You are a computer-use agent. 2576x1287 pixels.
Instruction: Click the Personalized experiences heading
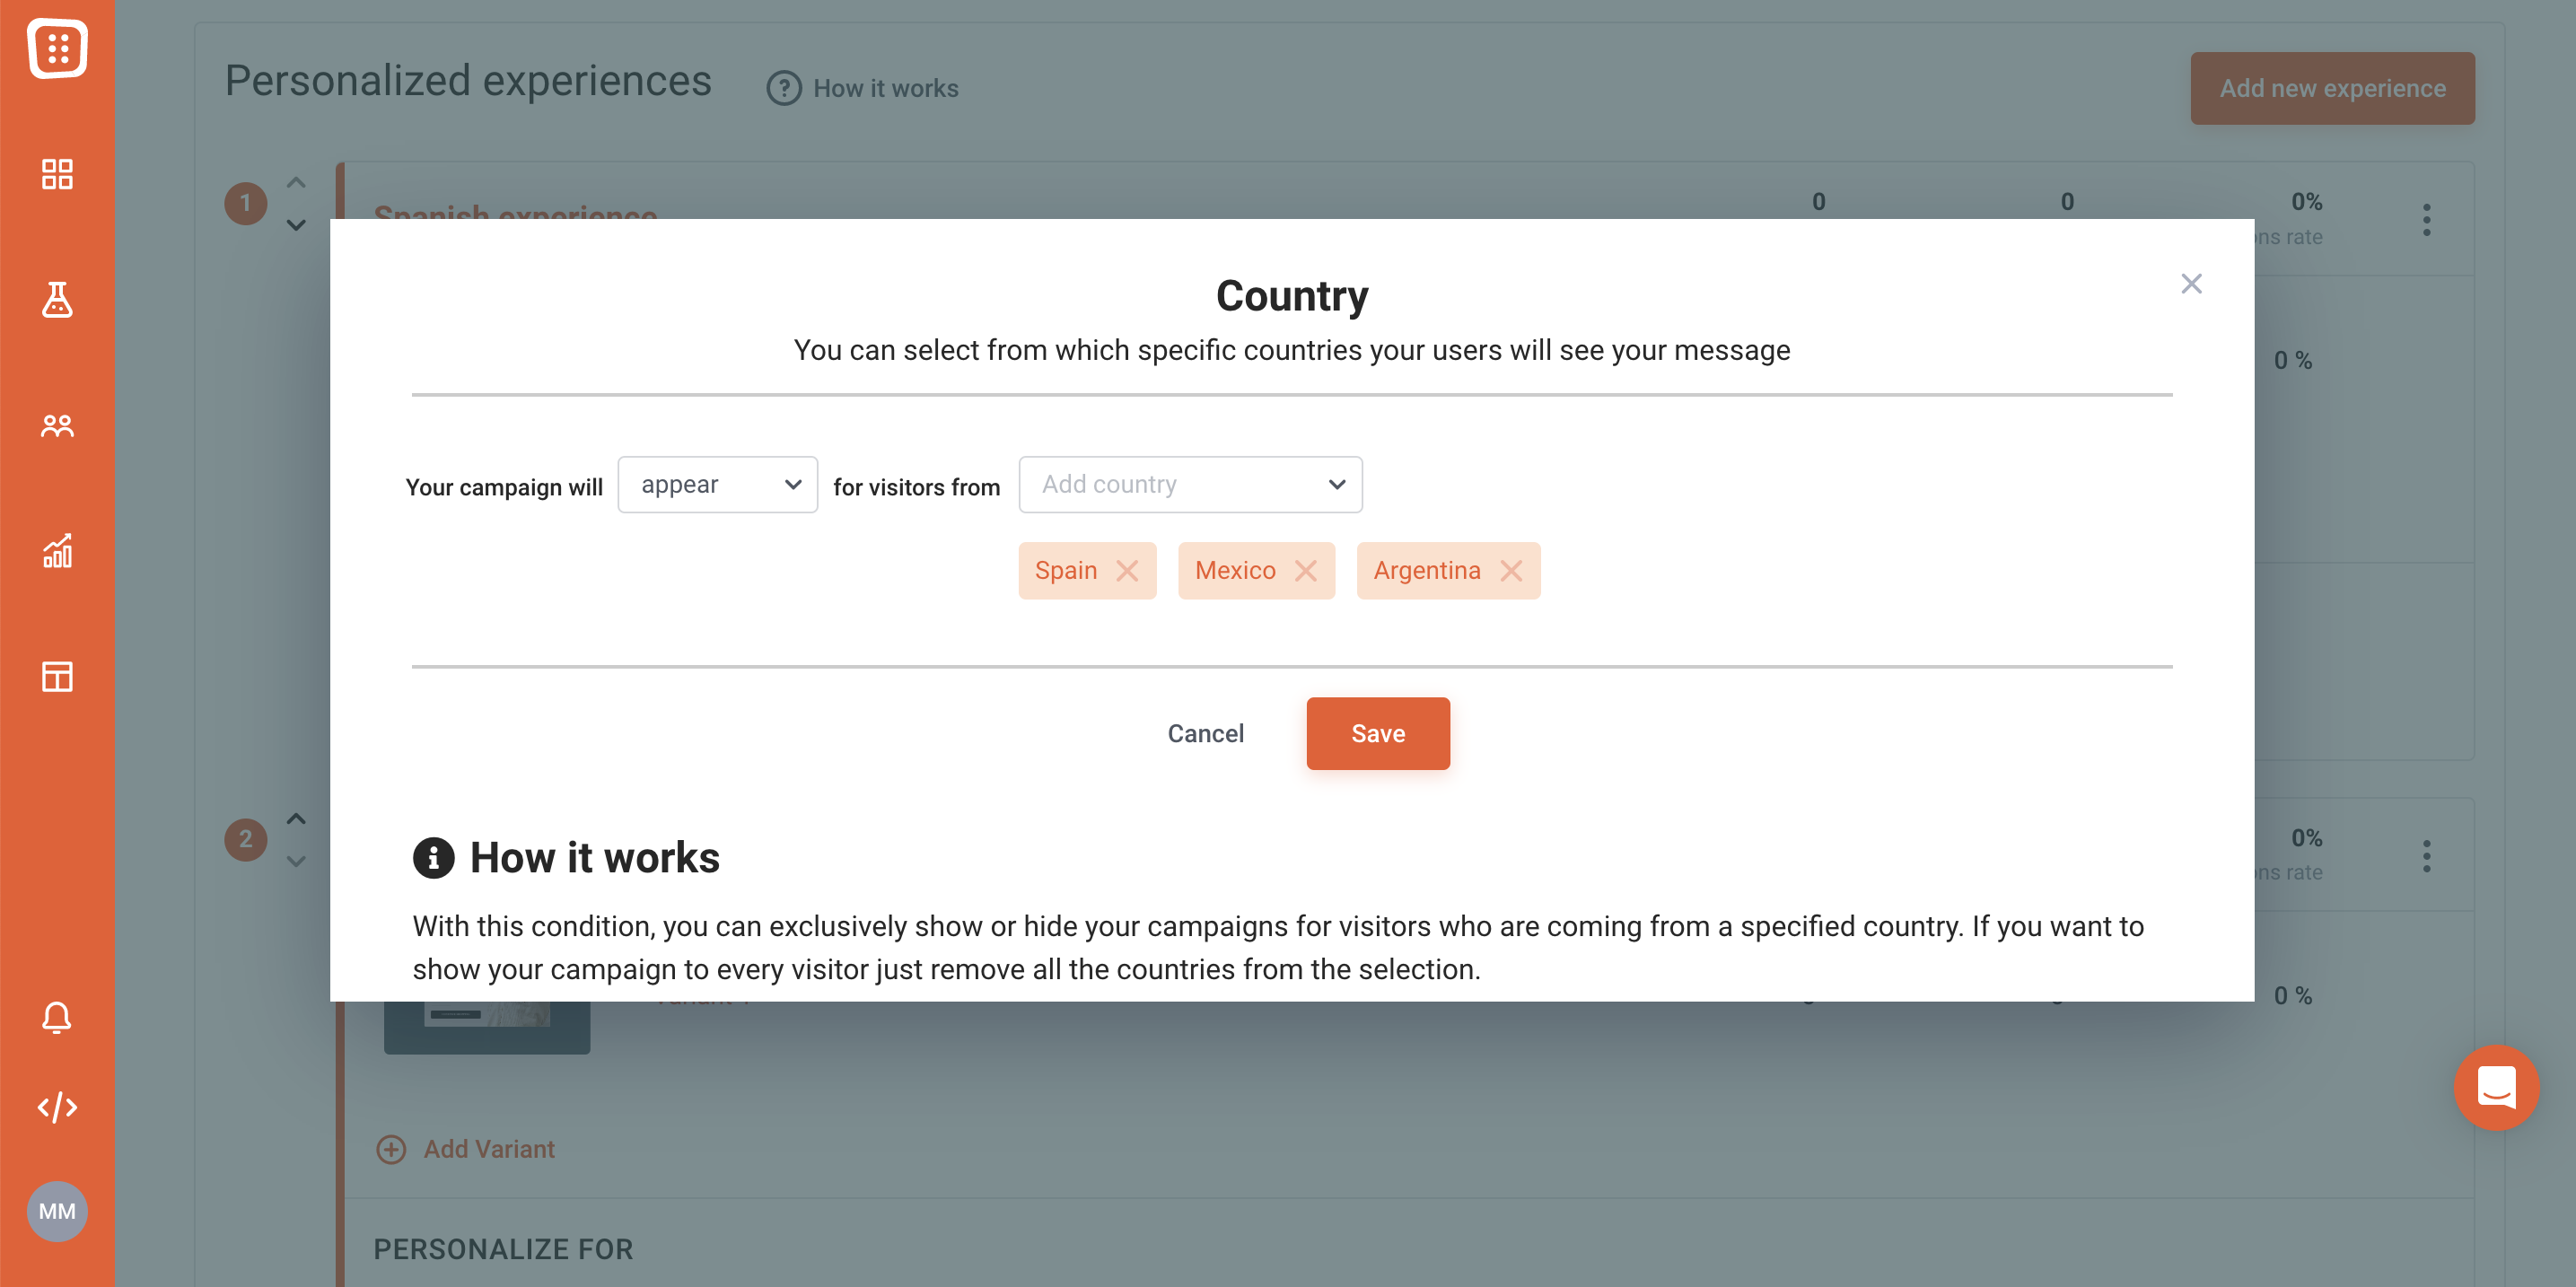468,81
